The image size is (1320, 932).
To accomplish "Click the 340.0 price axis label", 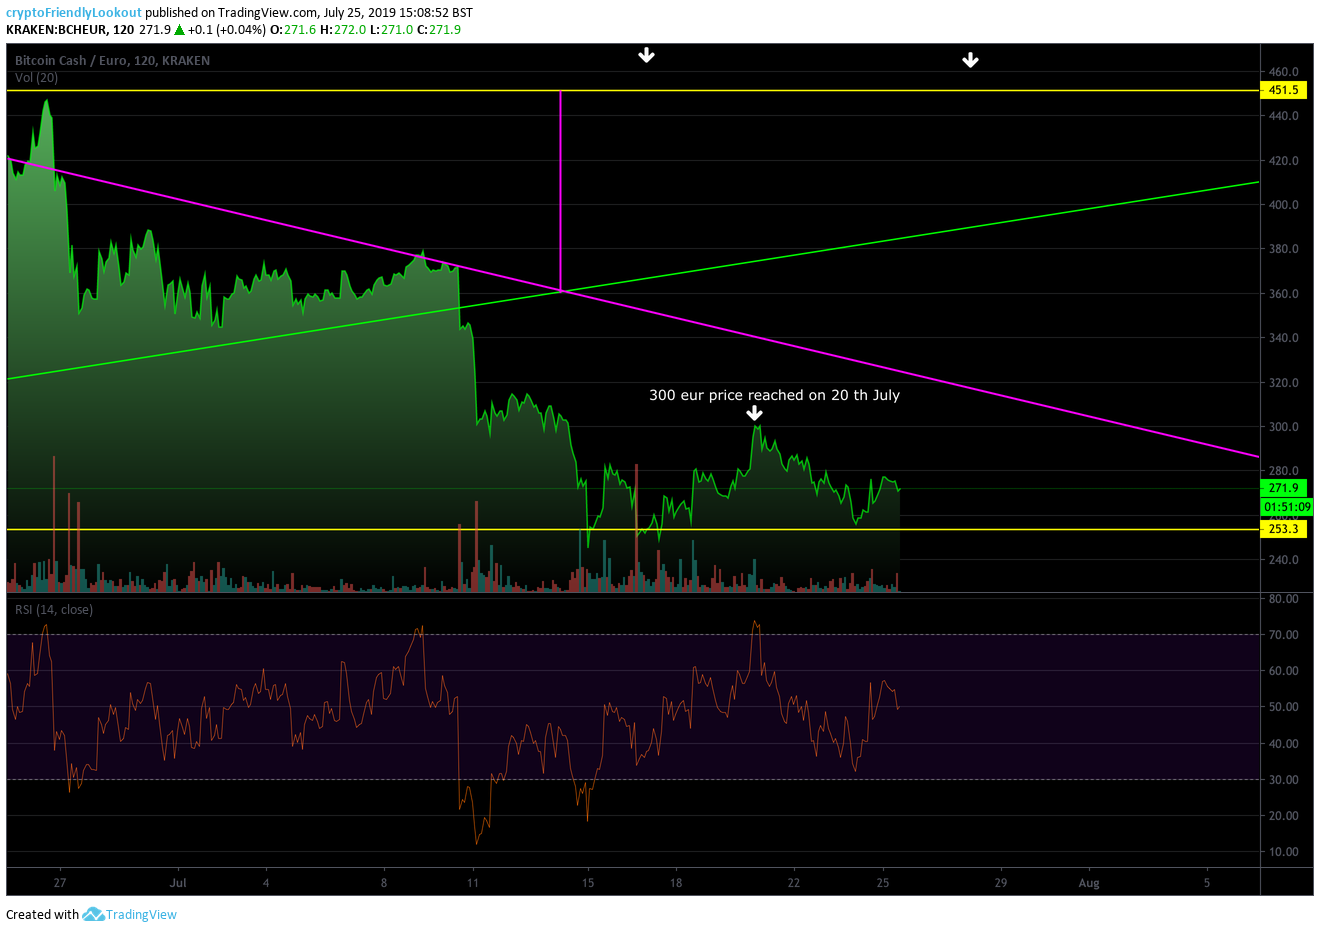I will click(1284, 338).
